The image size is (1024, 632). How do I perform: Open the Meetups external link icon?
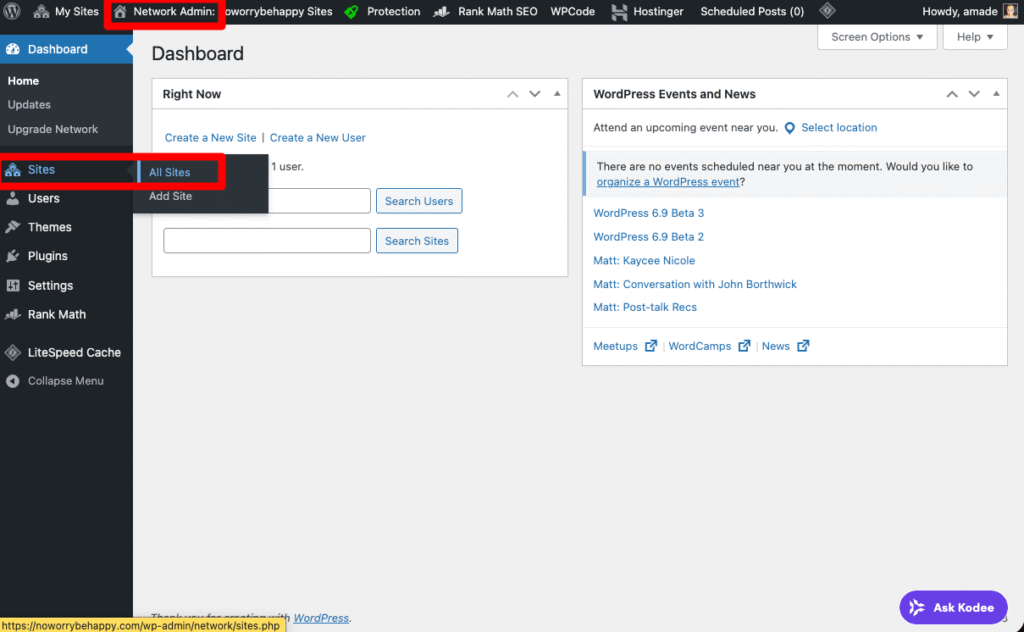tap(651, 346)
